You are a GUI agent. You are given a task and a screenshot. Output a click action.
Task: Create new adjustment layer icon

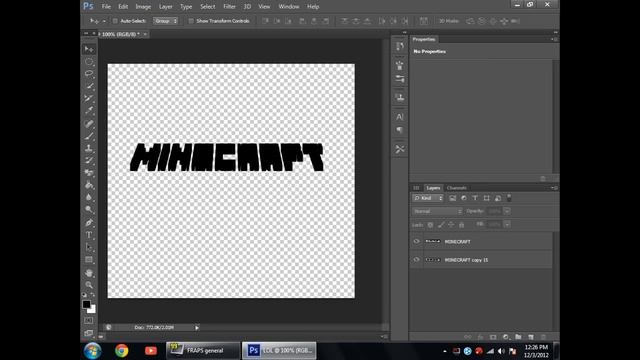[506, 337]
